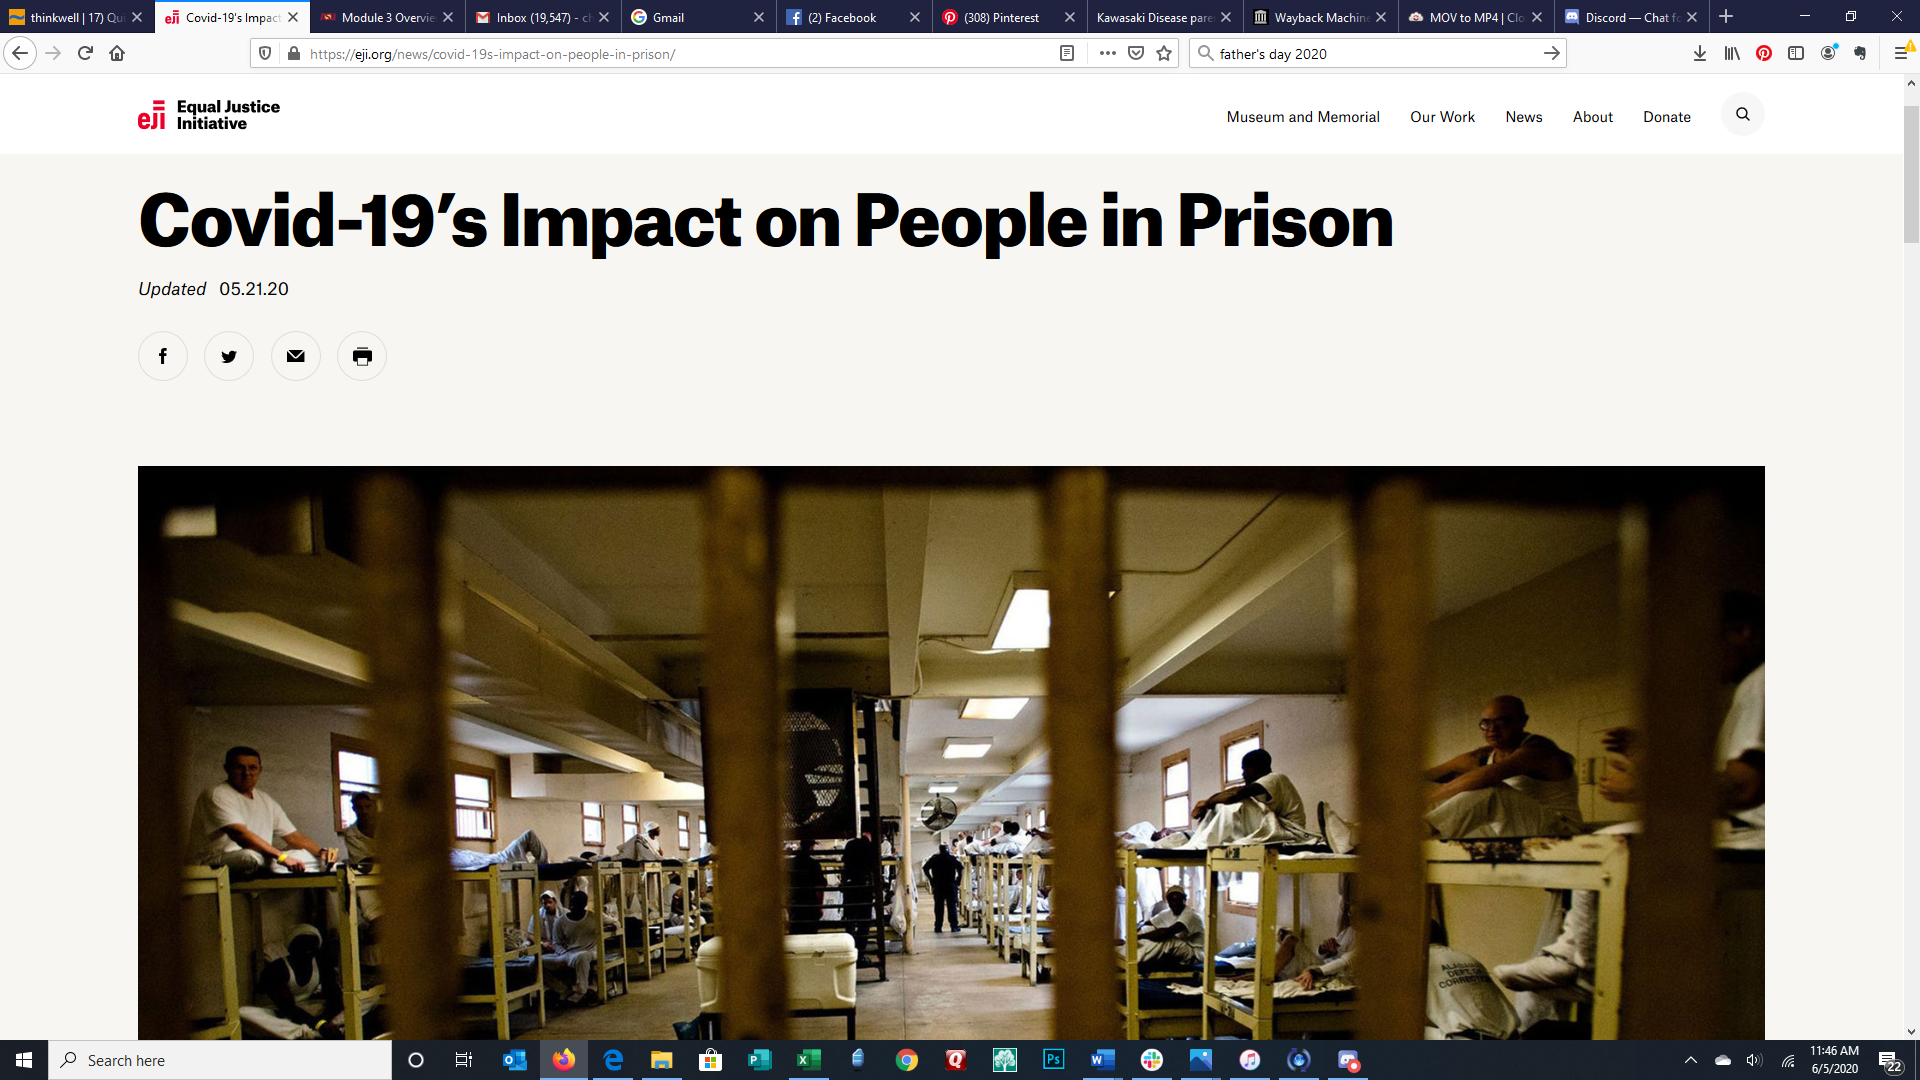Reload the current page
Image resolution: width=1920 pixels, height=1080 pixels.
pos(85,54)
